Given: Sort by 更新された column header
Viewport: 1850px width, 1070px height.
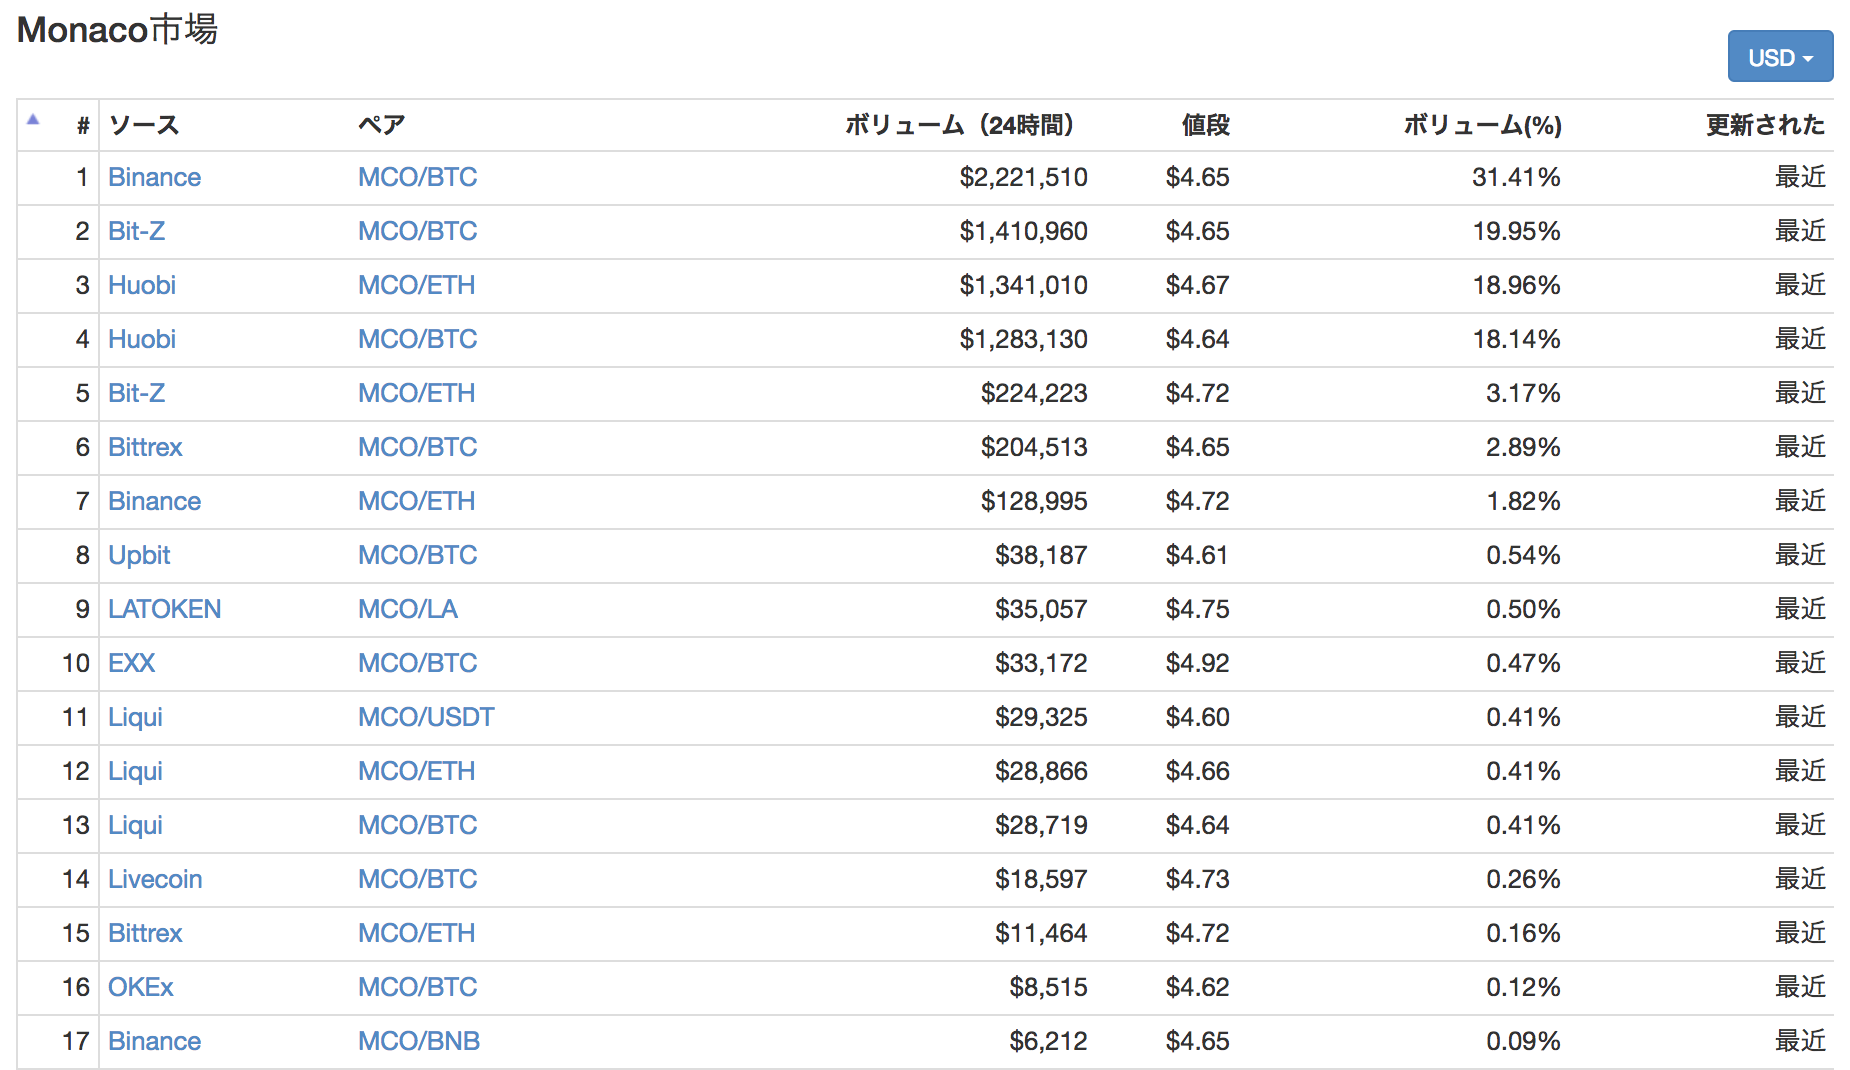Looking at the screenshot, I should click(1765, 125).
